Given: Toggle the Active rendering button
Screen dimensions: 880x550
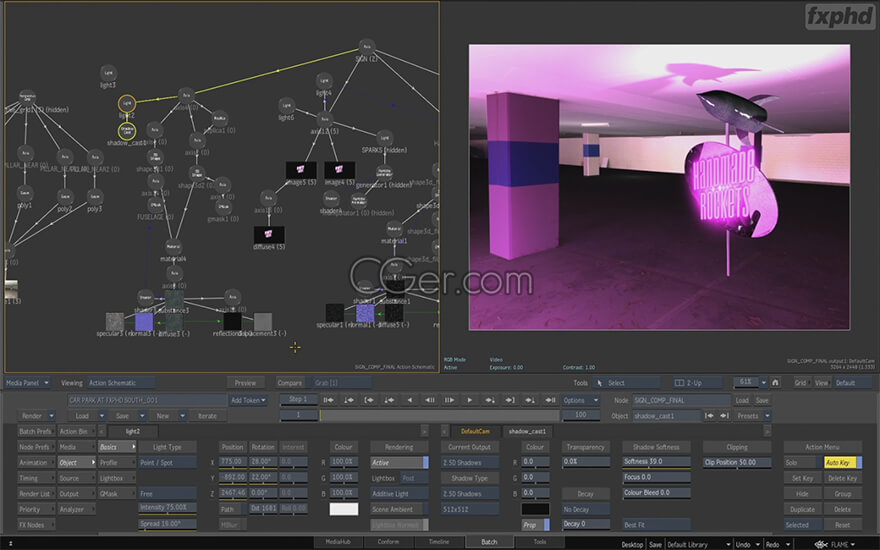Looking at the screenshot, I should click(x=400, y=462).
